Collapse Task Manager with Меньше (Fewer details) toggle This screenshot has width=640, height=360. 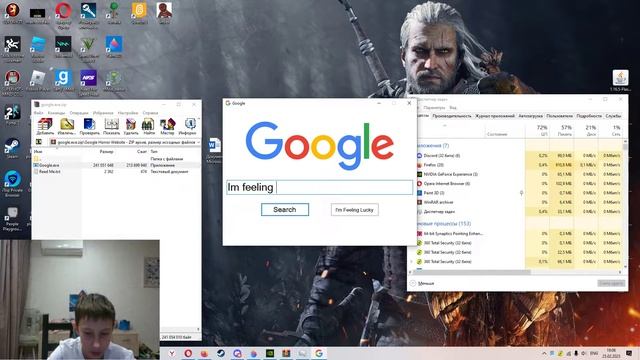coord(422,283)
